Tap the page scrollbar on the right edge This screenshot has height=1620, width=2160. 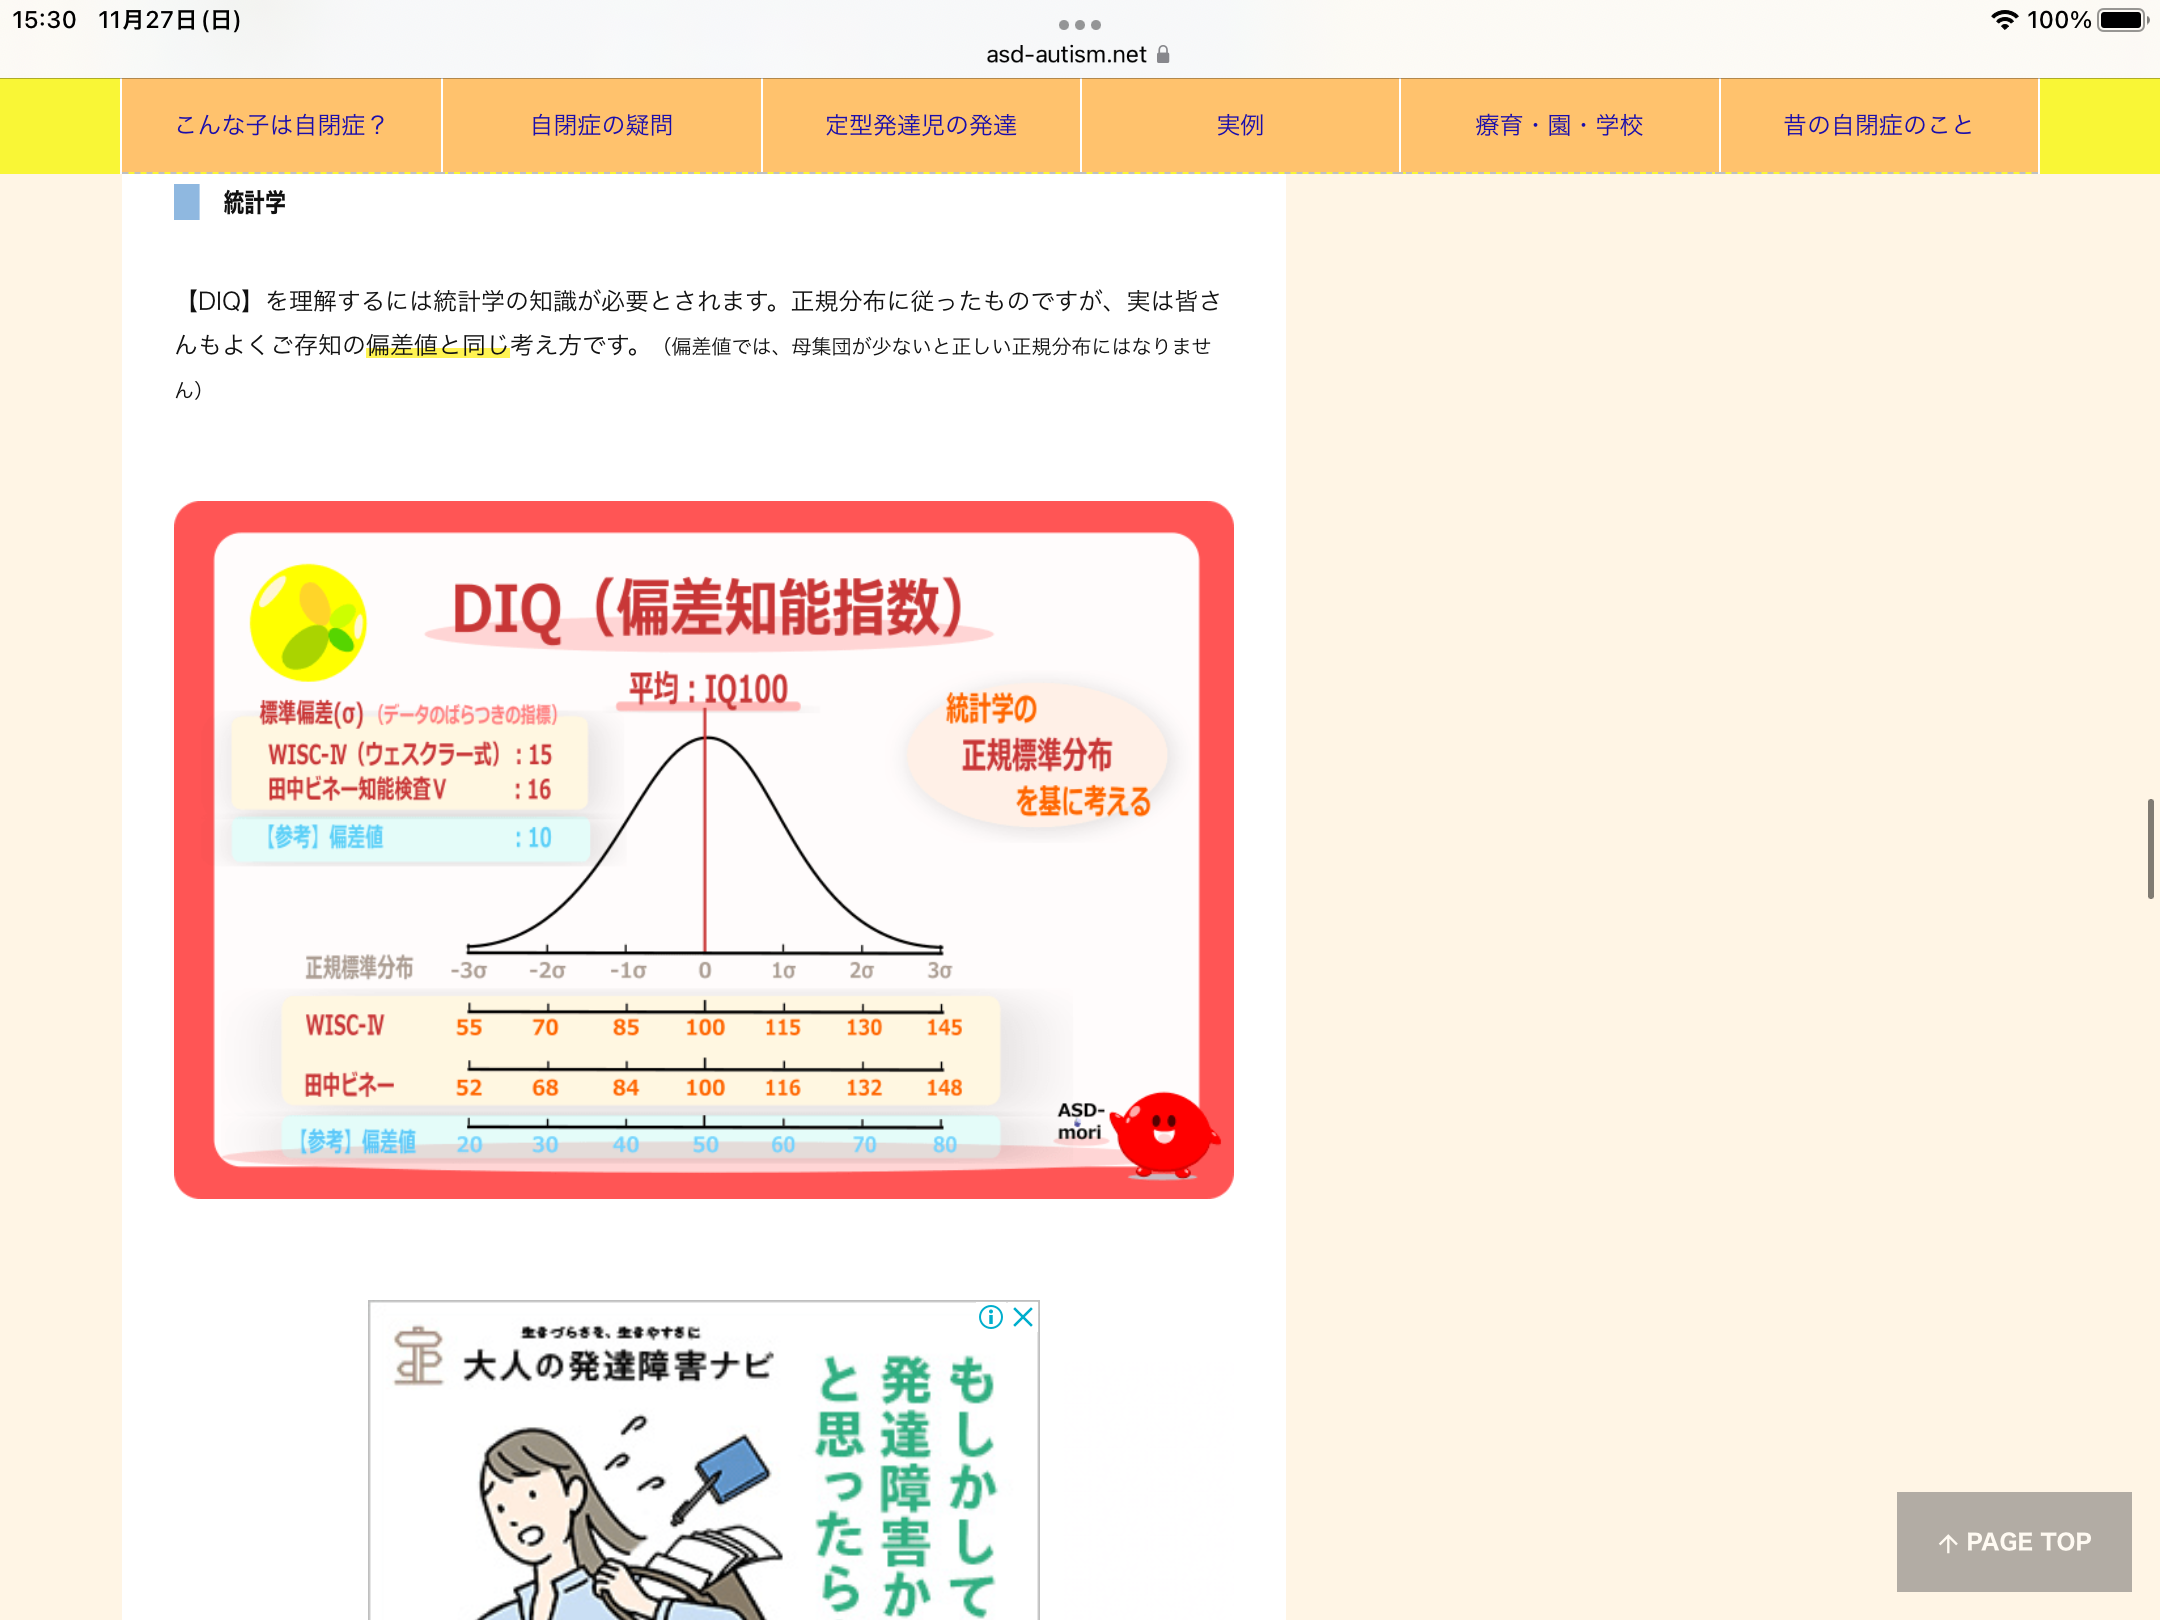click(x=2150, y=848)
